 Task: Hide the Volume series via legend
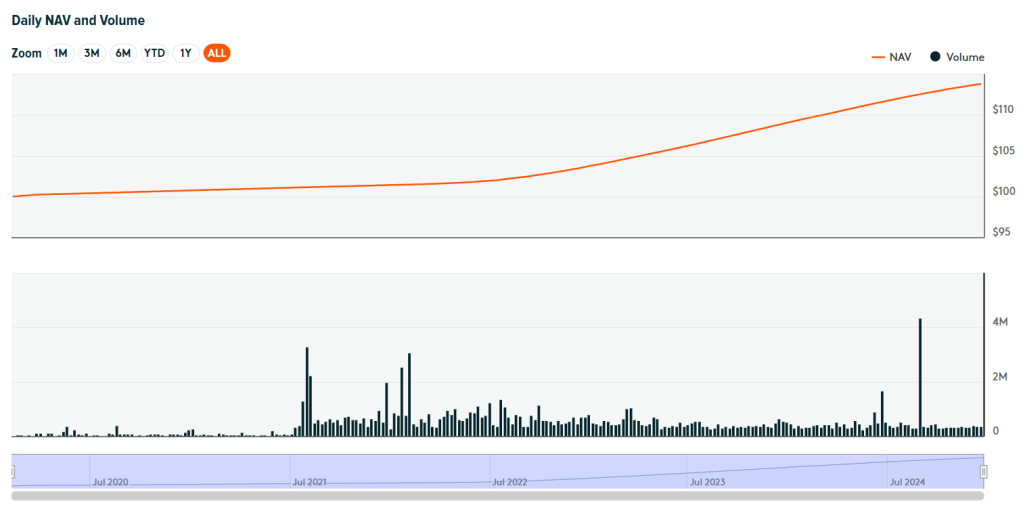957,57
